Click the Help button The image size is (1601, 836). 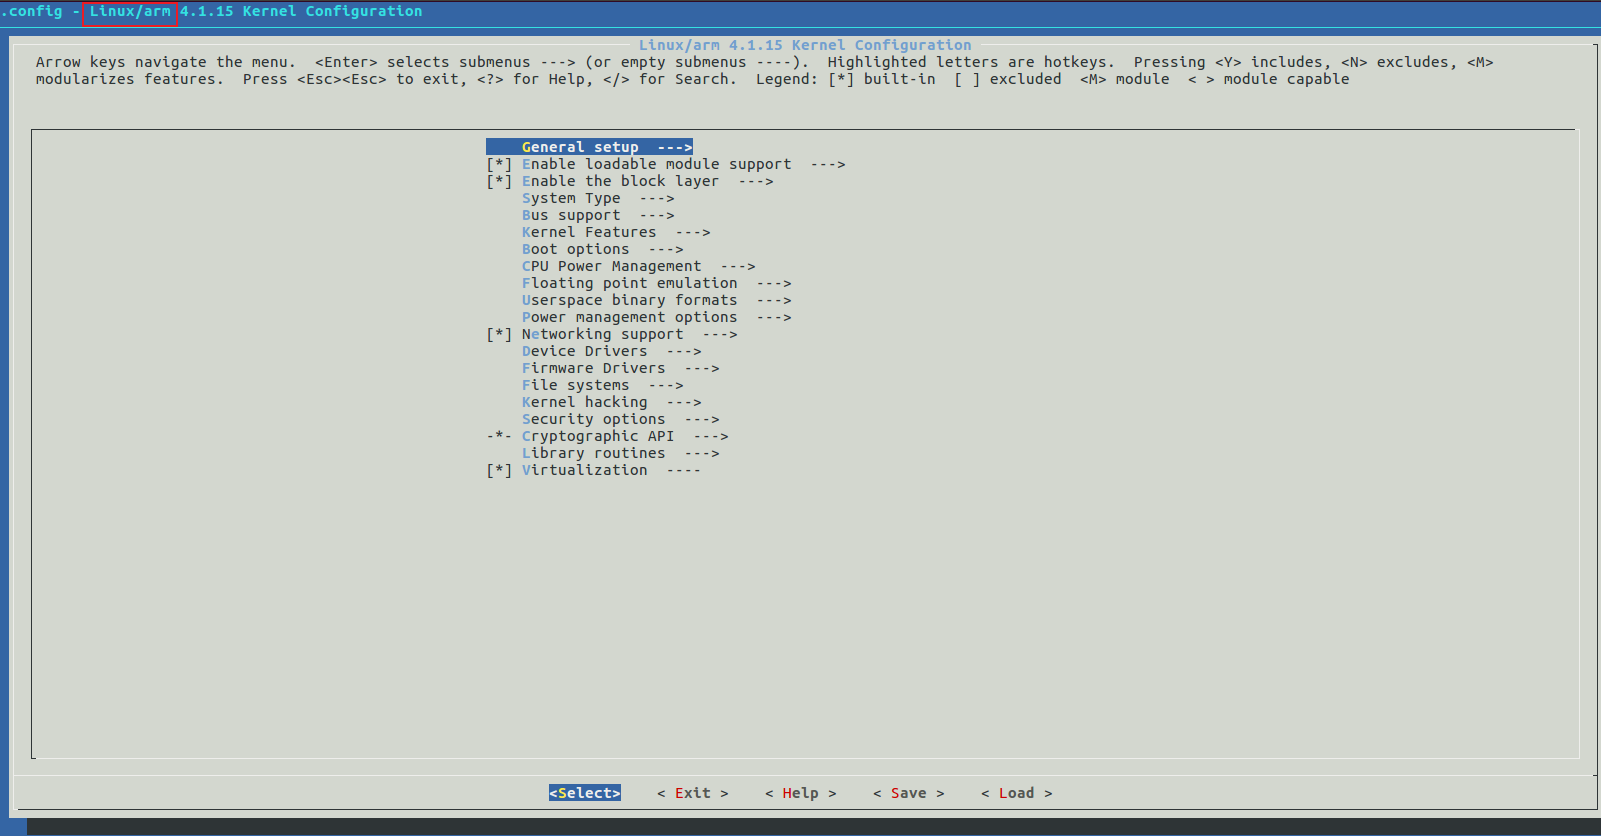(801, 793)
